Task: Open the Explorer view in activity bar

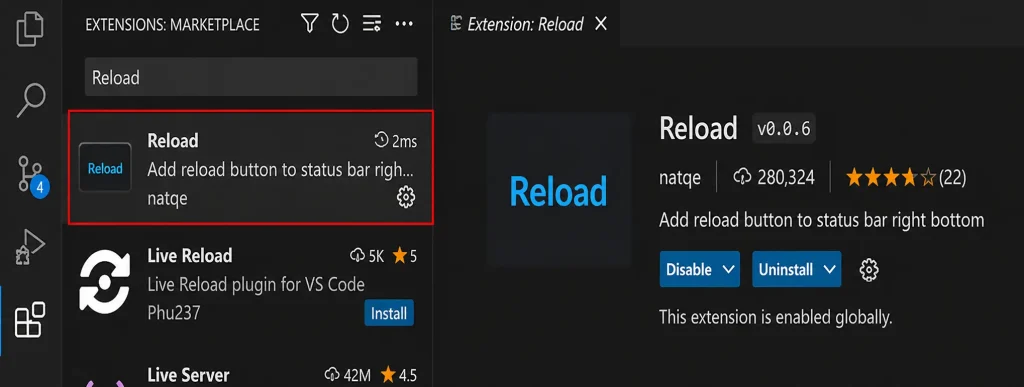Action: coord(30,29)
